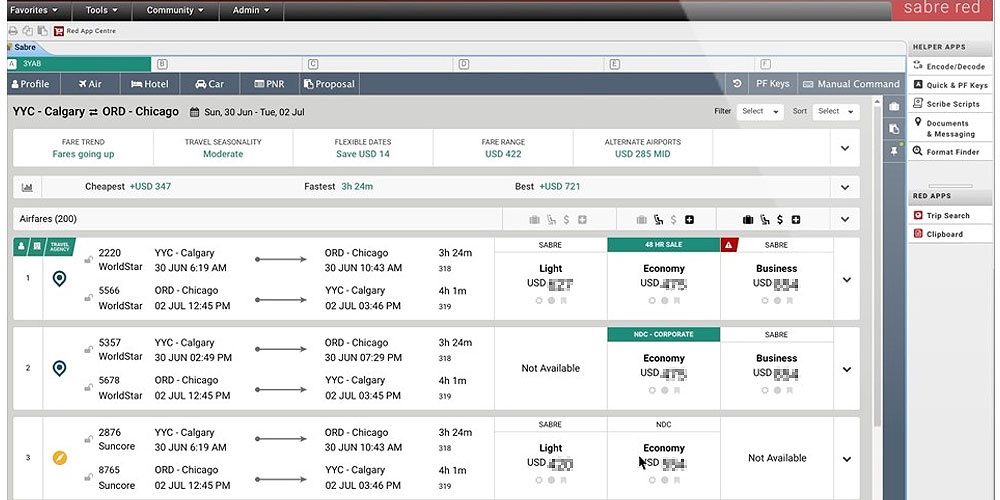Screen dimensions: 1000x500
Task: Click the lock icon beside flight 5357
Action: click(x=89, y=349)
